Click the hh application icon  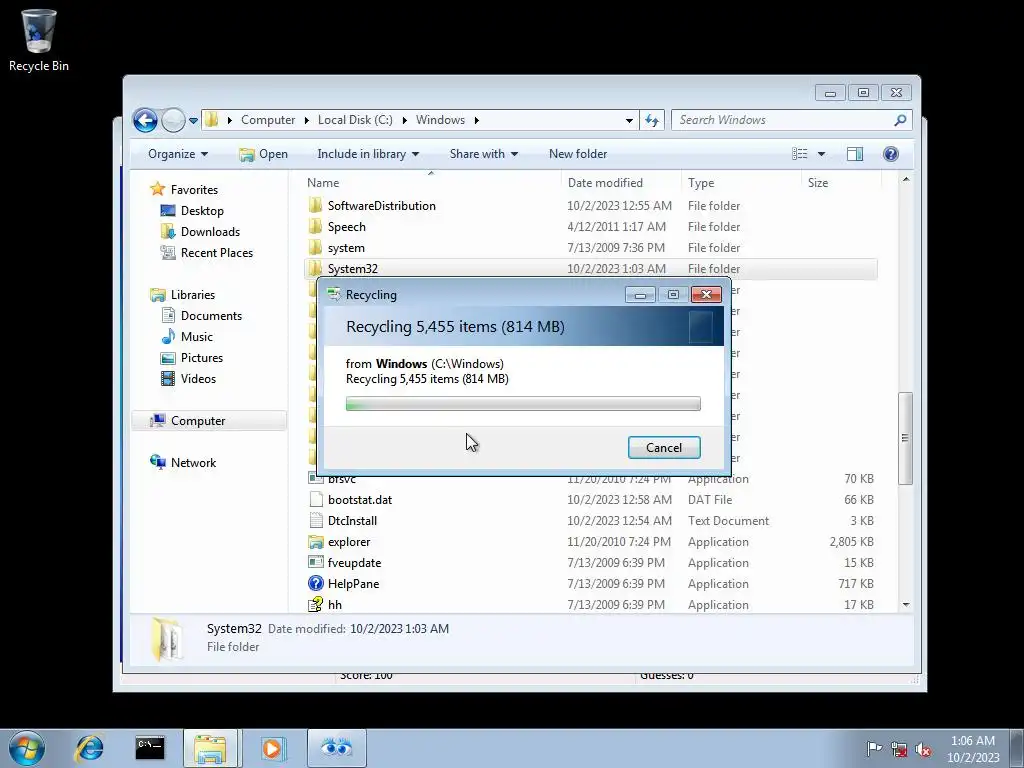(x=315, y=605)
